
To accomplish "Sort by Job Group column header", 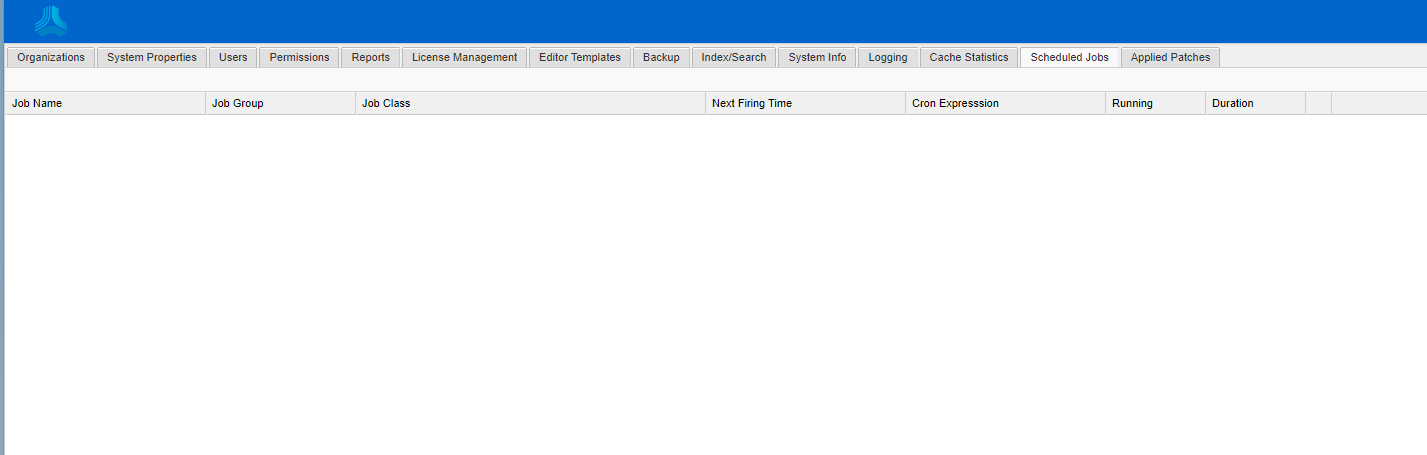I will [x=280, y=103].
